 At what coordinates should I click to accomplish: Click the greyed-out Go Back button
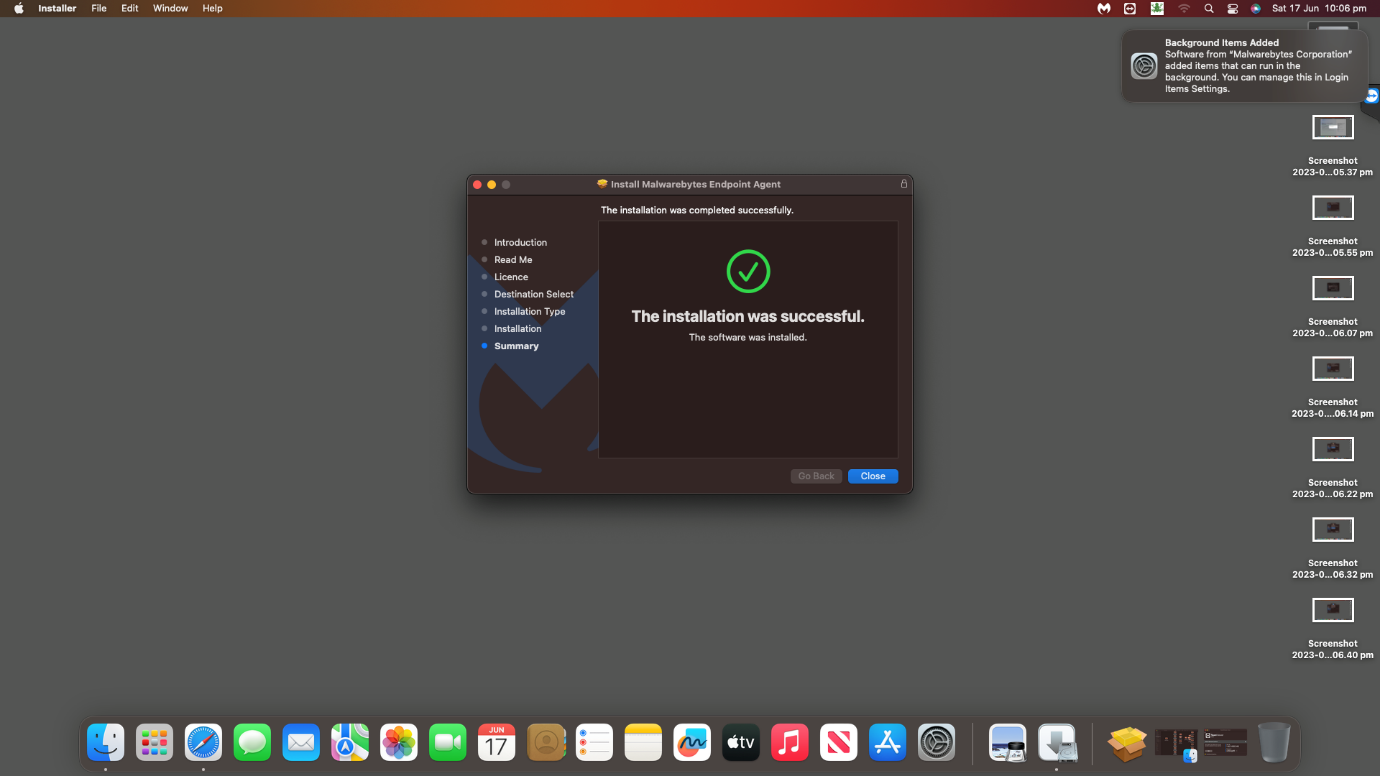point(816,476)
